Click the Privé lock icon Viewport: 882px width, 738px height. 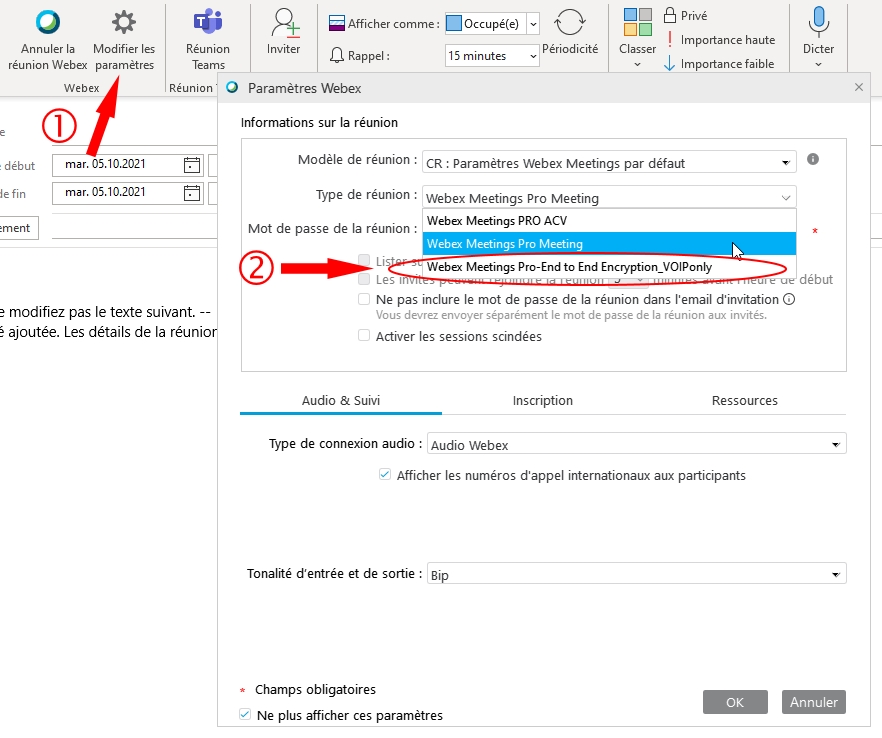[669, 15]
